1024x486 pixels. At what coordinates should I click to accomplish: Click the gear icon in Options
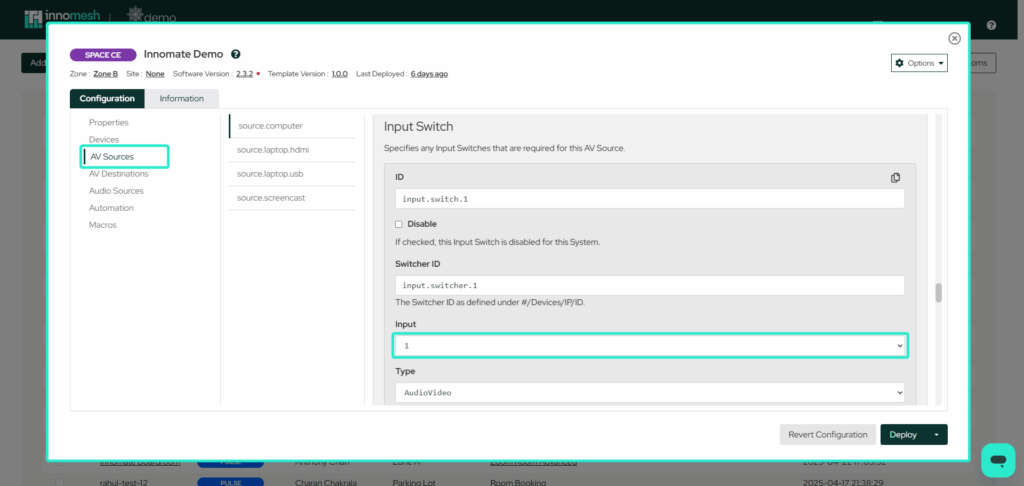click(899, 63)
